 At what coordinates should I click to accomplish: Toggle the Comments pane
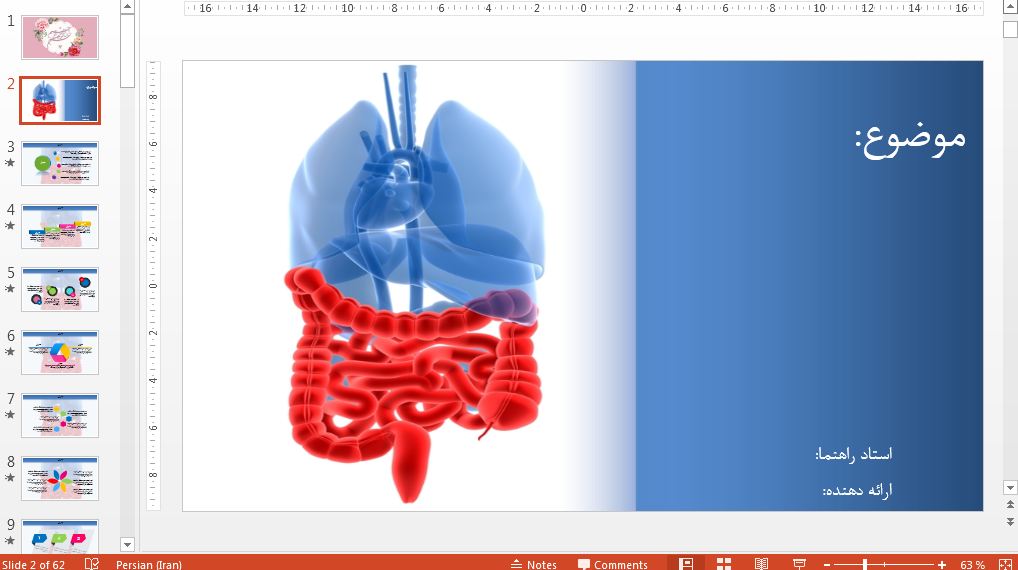click(612, 564)
